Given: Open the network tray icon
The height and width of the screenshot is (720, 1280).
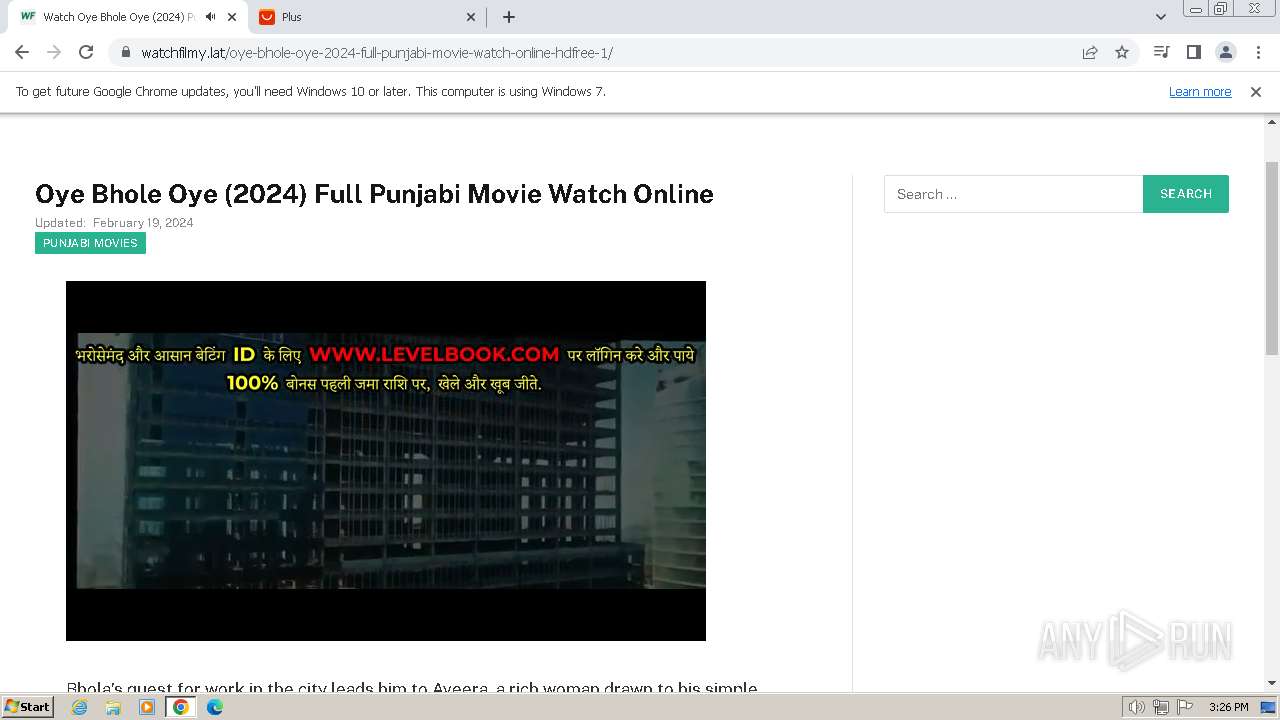Looking at the screenshot, I should pos(1161,707).
